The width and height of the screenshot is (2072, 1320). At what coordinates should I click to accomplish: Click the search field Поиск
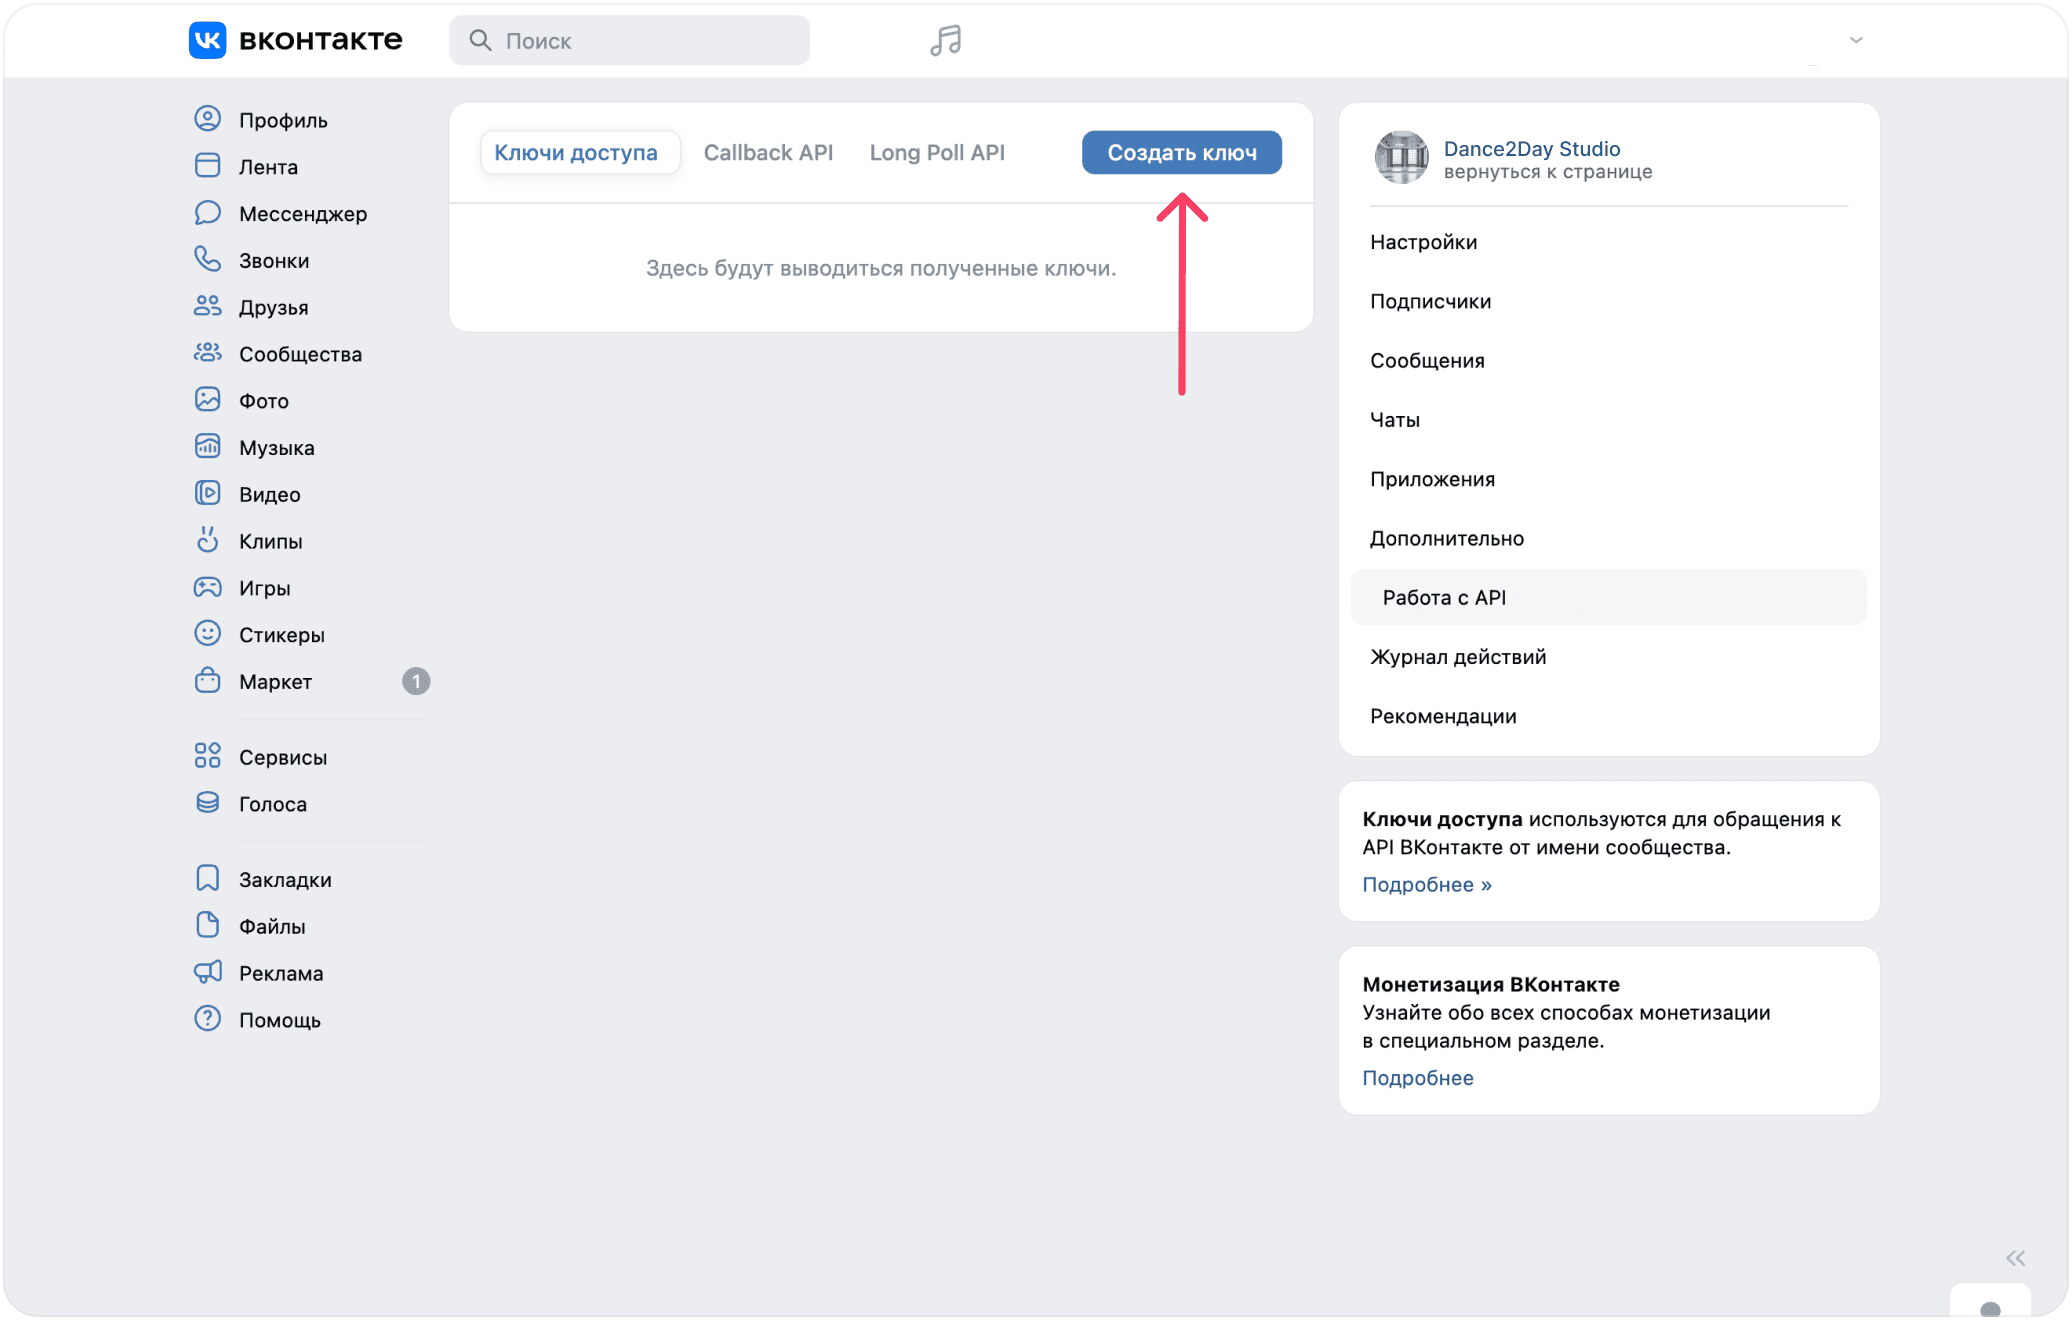(629, 40)
